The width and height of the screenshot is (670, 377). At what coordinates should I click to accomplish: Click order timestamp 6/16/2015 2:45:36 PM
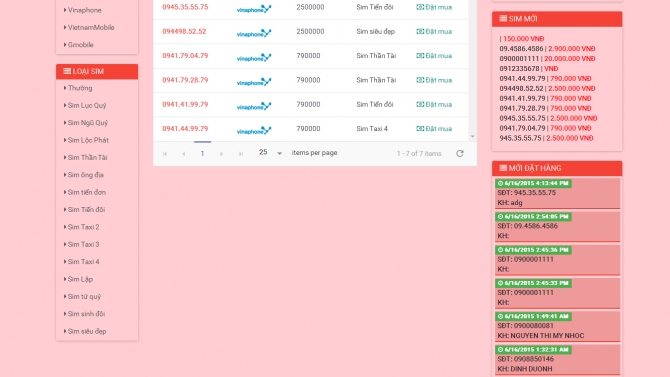(x=533, y=250)
